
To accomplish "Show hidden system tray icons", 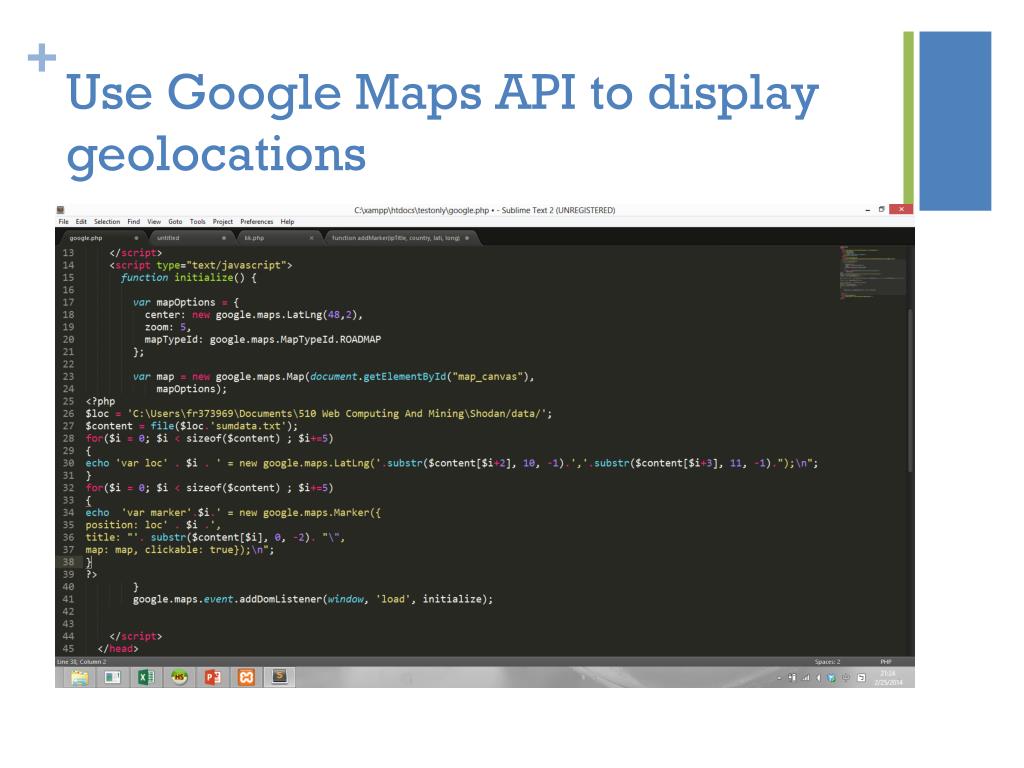I will click(x=779, y=678).
